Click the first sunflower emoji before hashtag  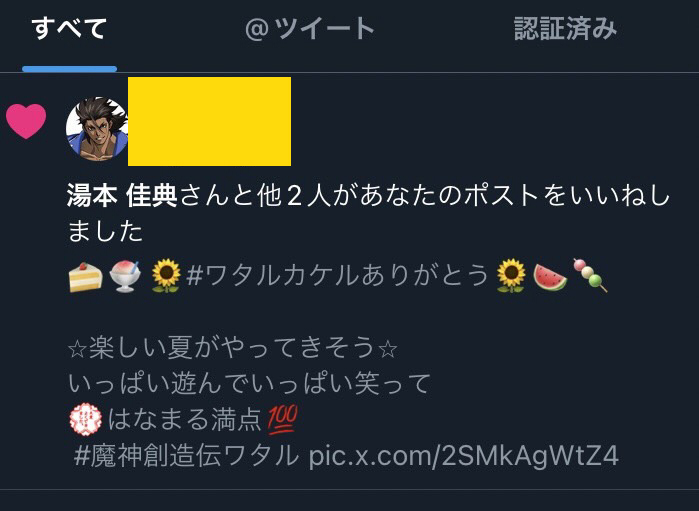tap(166, 276)
